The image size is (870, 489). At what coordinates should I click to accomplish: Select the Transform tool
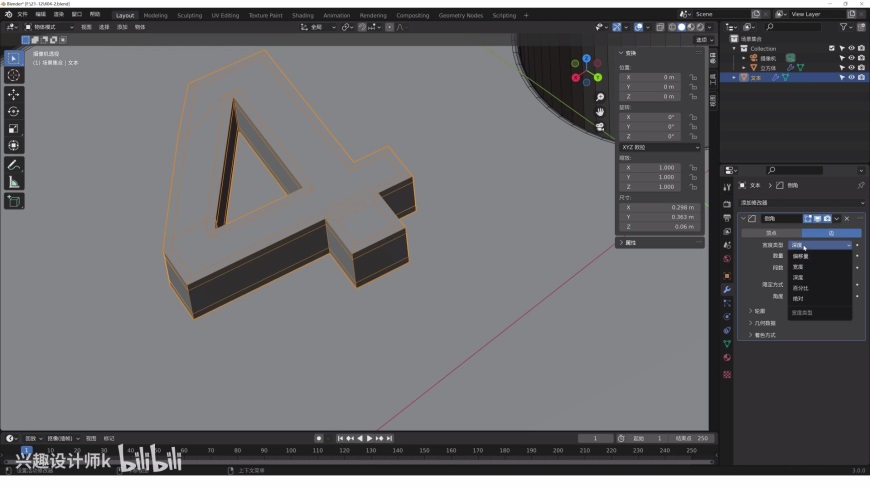click(x=14, y=145)
